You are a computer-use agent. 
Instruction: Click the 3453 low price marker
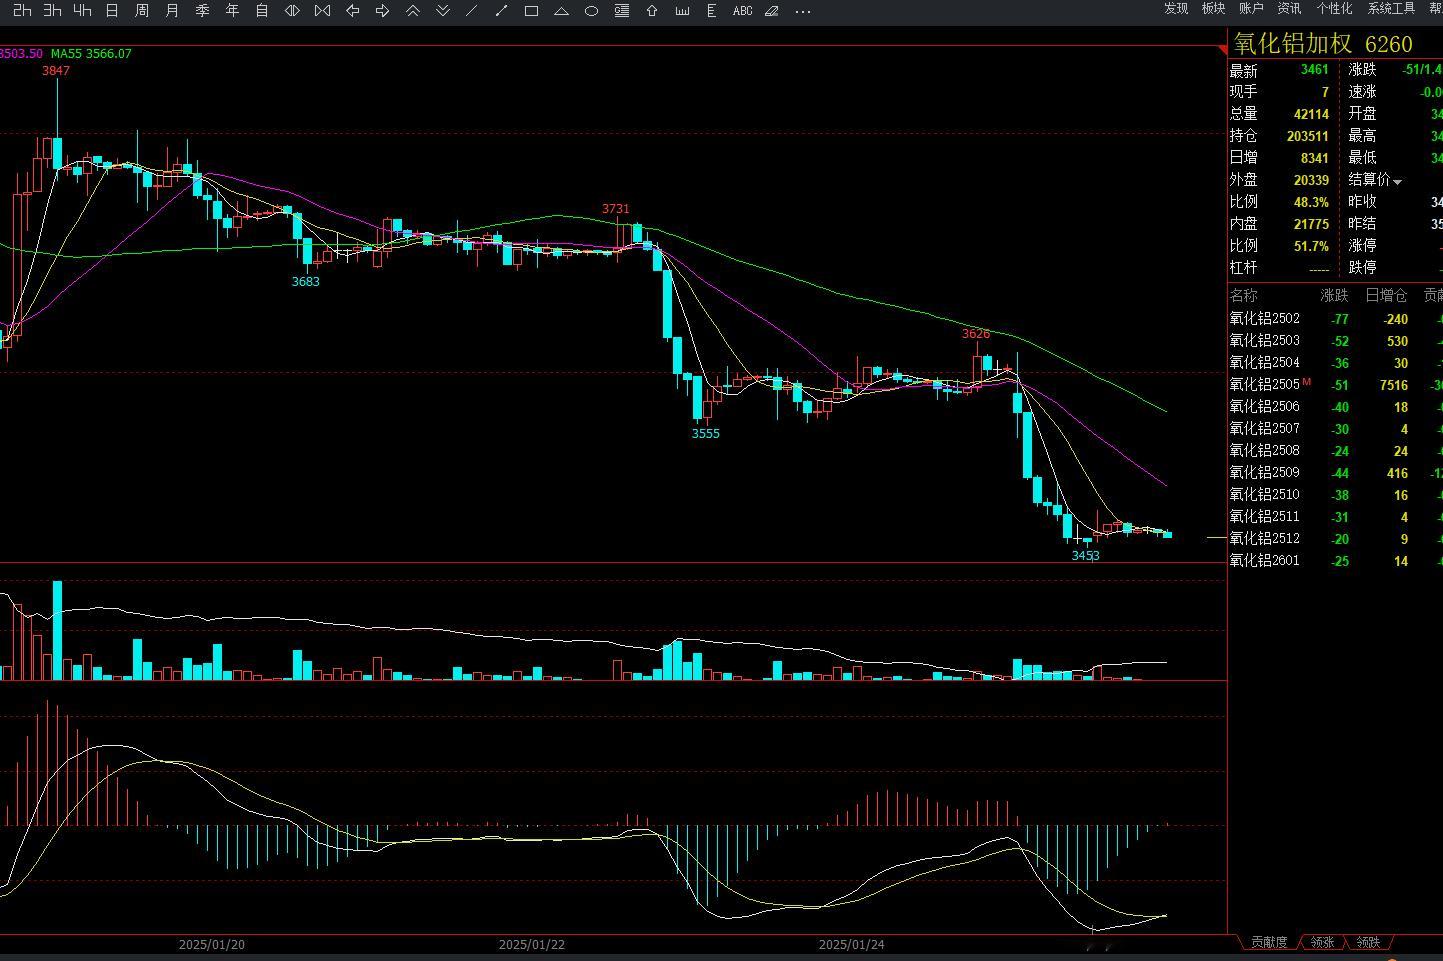(x=1085, y=556)
